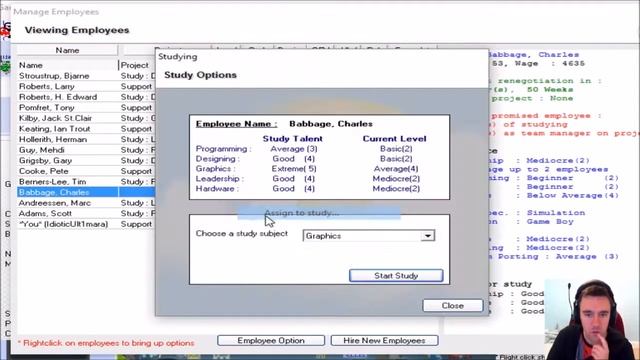
Task: Click the Game Boy platform text
Action: point(550,222)
